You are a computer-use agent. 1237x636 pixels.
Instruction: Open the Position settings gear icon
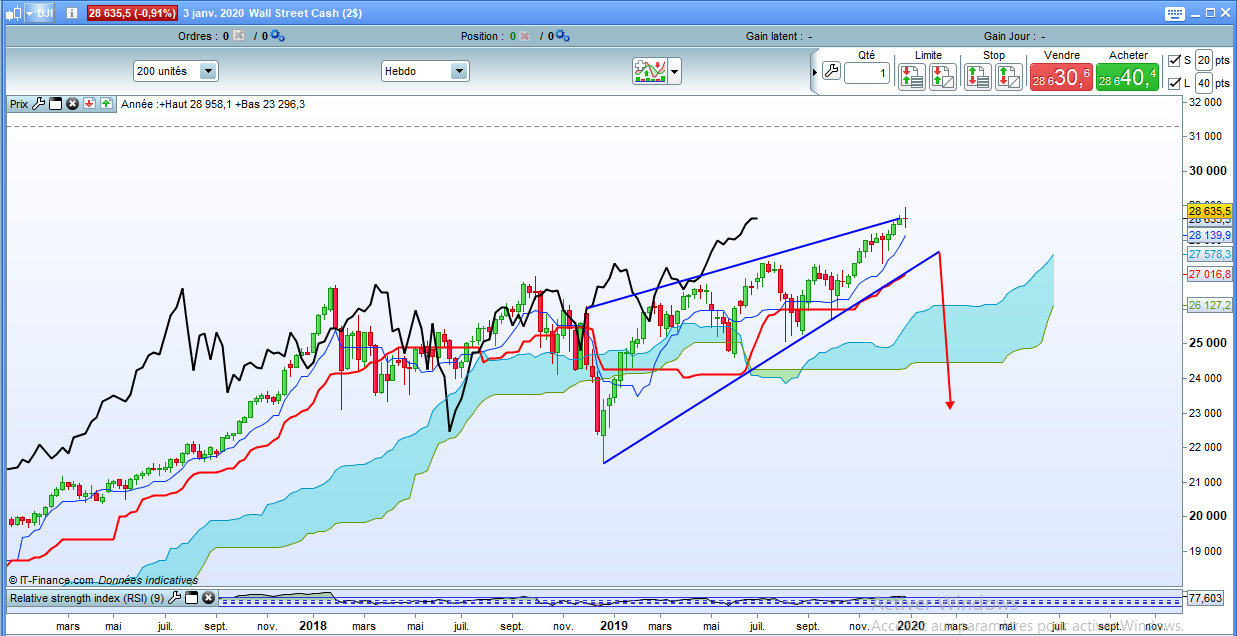(x=562, y=36)
